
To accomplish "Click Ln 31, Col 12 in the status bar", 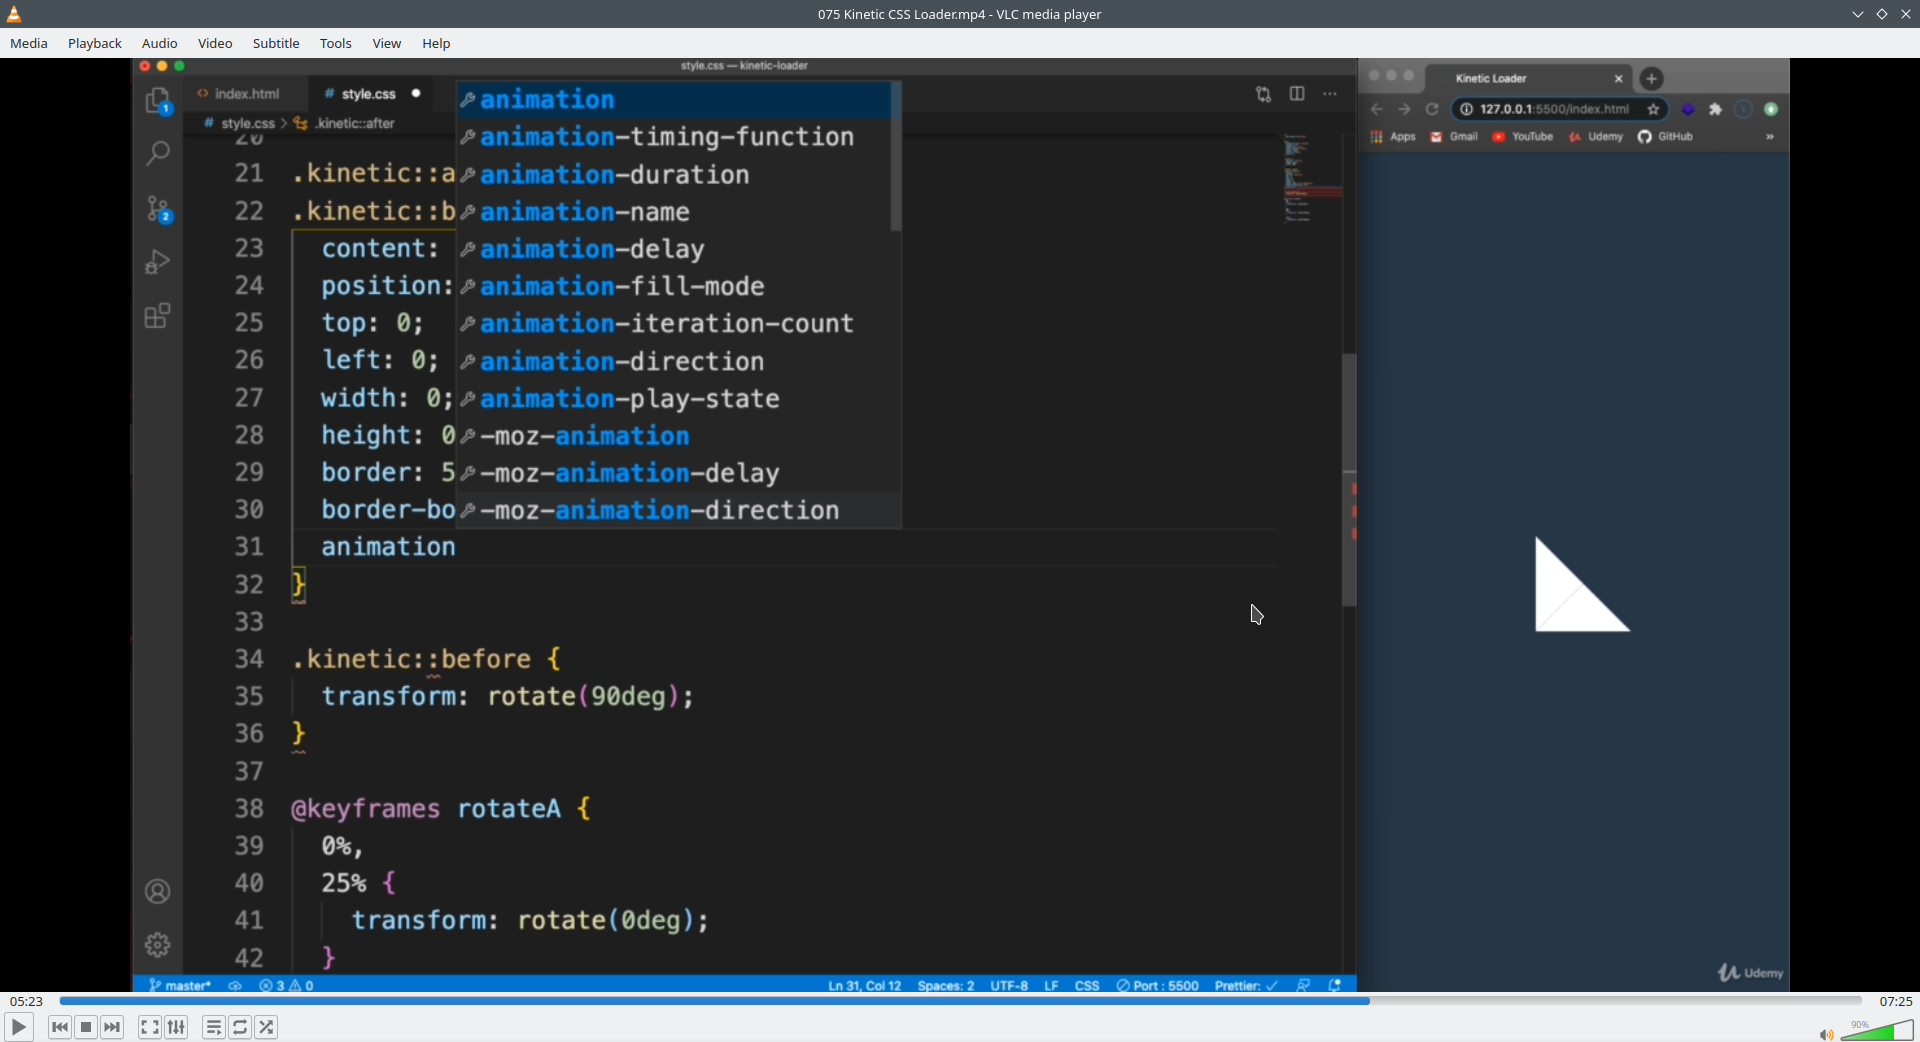I will pos(865,986).
